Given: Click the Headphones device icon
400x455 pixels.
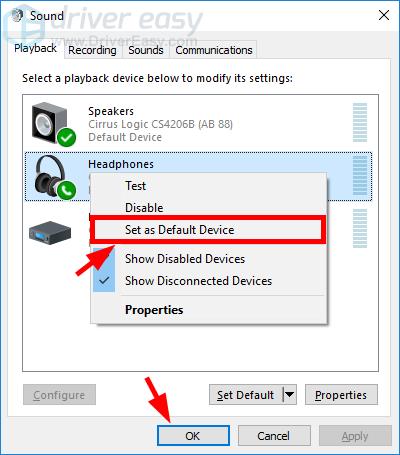Looking at the screenshot, I should [x=55, y=177].
